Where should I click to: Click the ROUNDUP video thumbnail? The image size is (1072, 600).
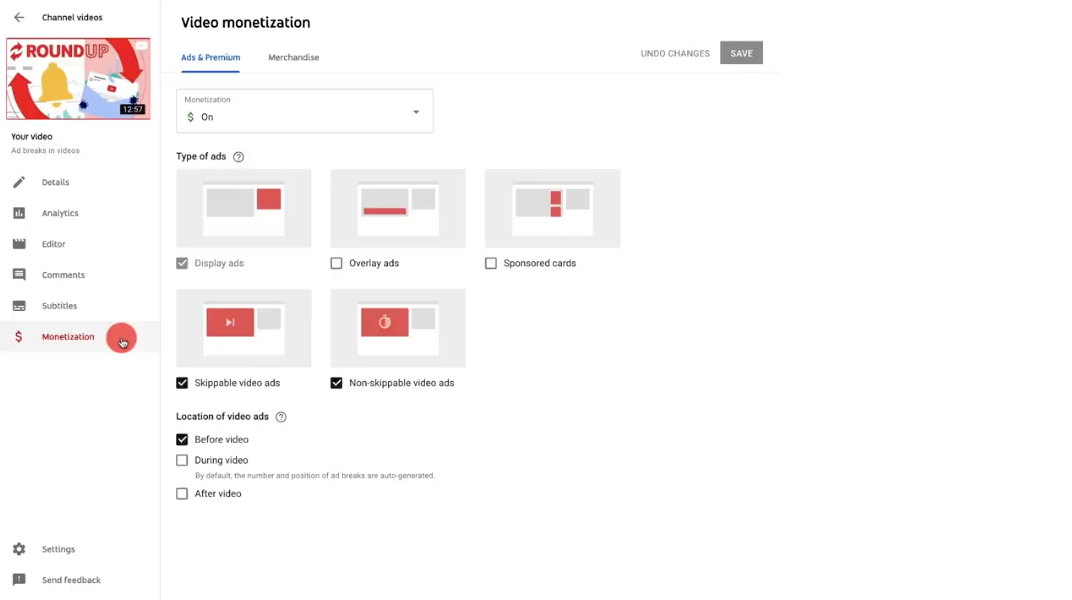(x=78, y=79)
